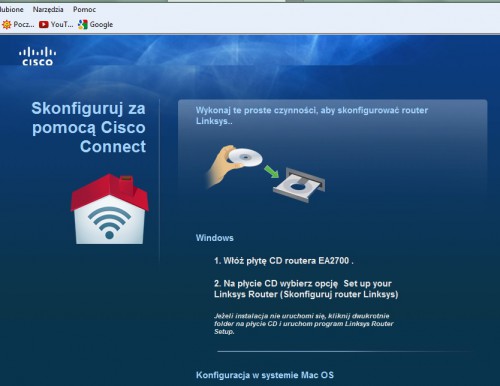Click the 'Pocz...' bookmark label
Viewport: 500px width, 386px height.
coord(24,24)
